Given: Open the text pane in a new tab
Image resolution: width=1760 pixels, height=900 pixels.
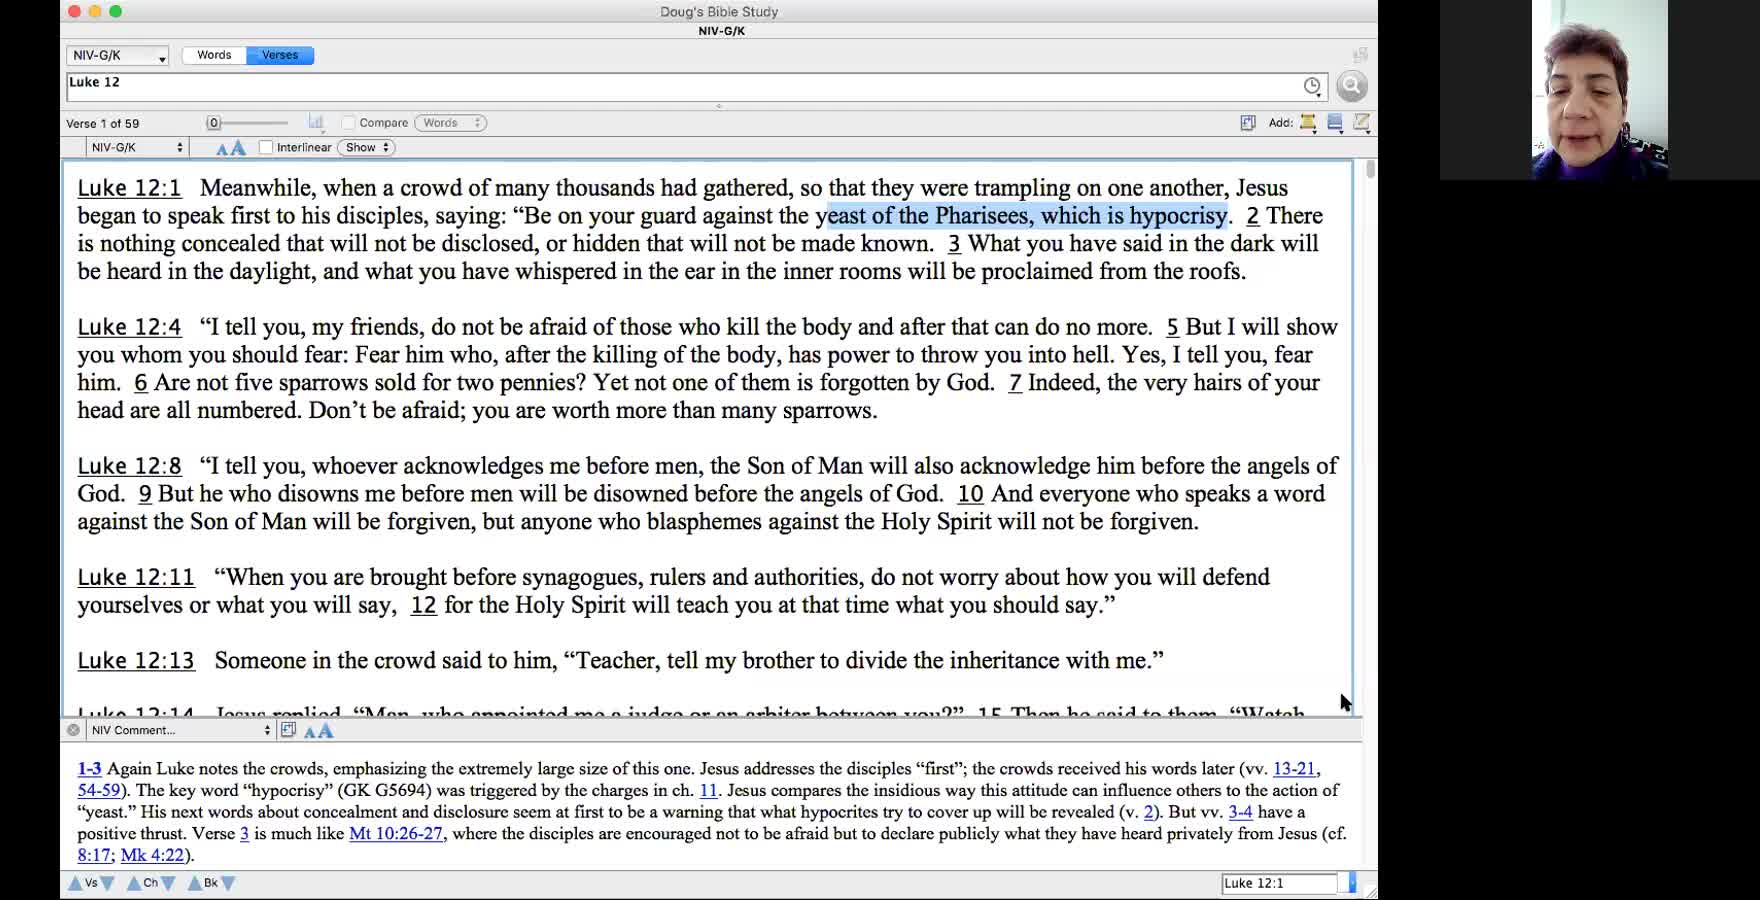Looking at the screenshot, I should point(1248,123).
